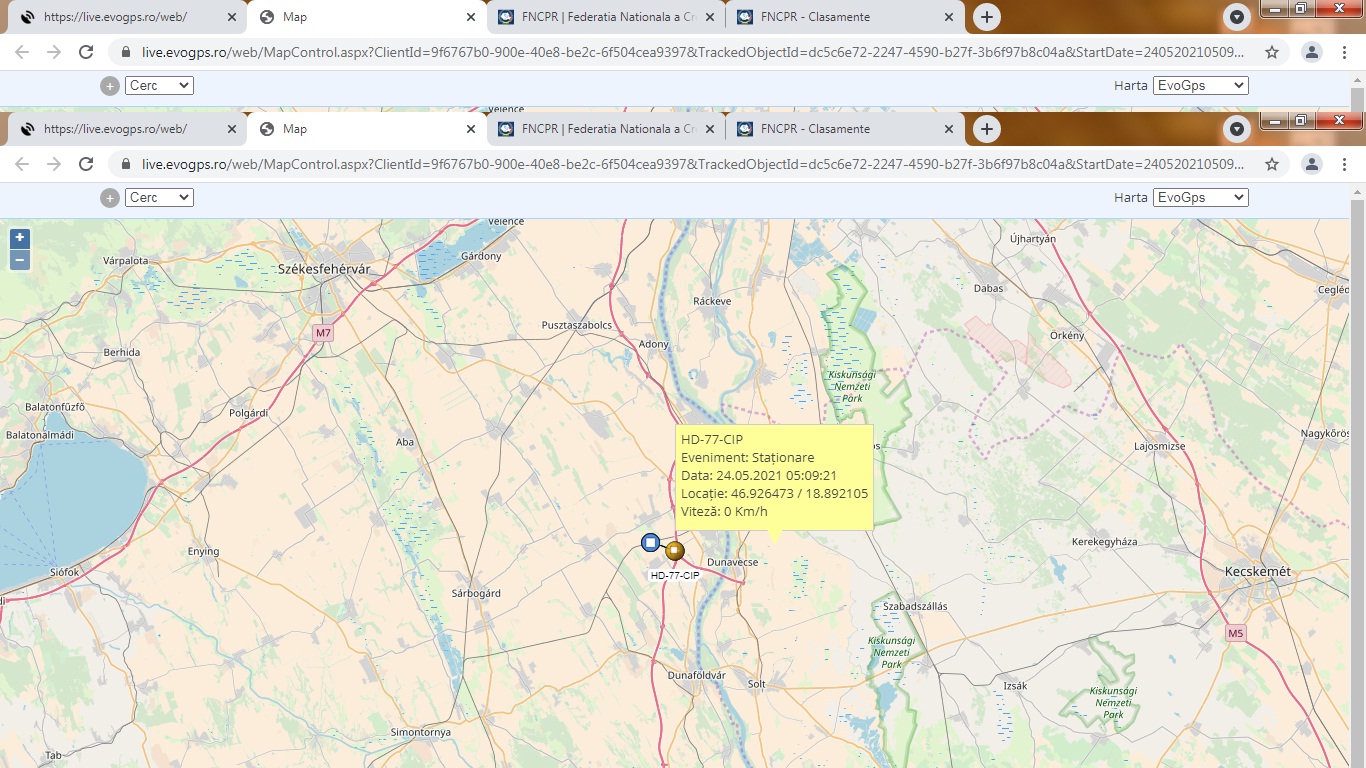The width and height of the screenshot is (1366, 768).
Task: Zoom in with the map plus button
Action: coord(19,238)
